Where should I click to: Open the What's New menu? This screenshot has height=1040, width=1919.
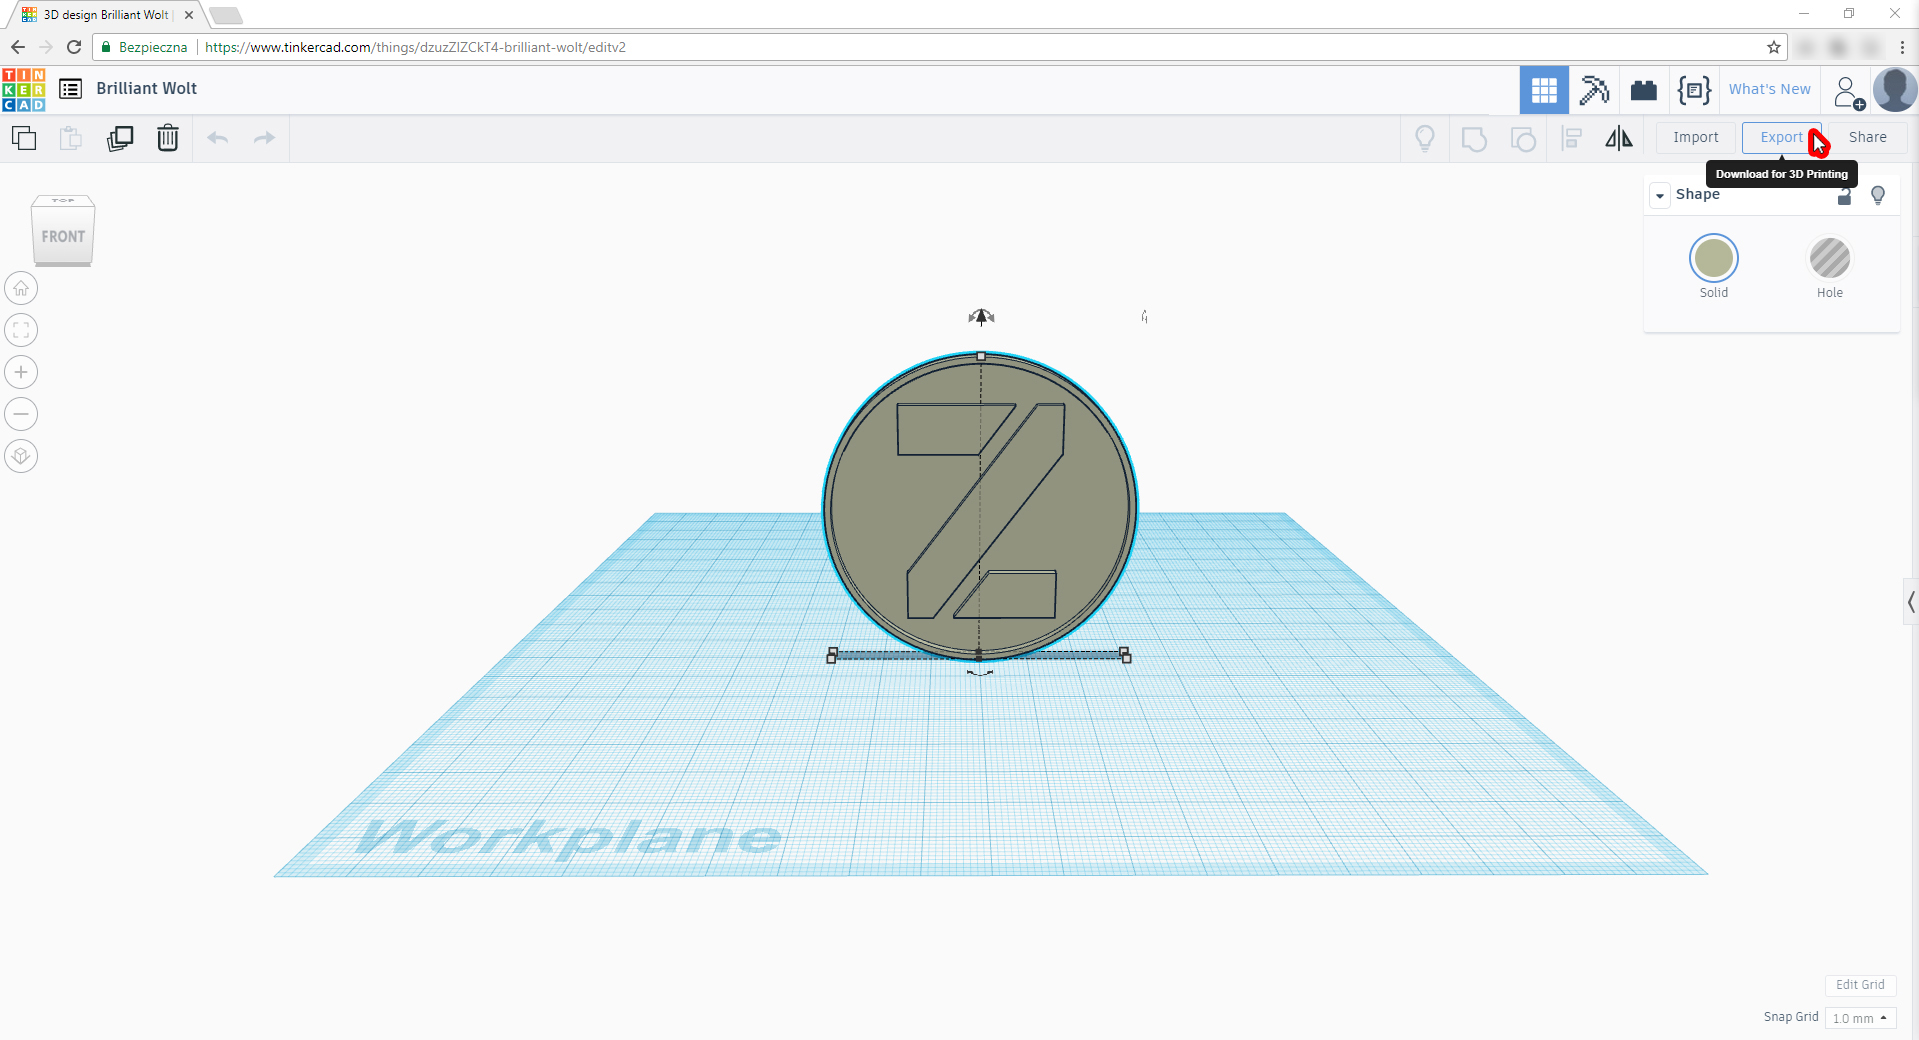[1769, 89]
